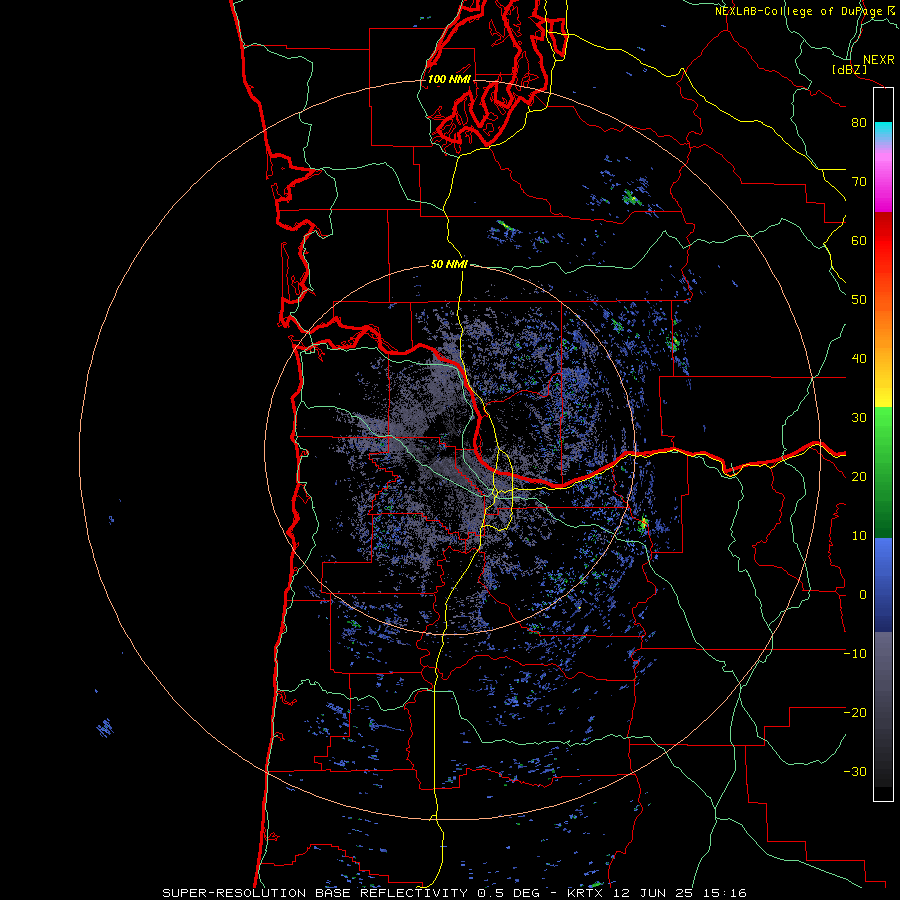Click the 60 dBZ scale value
The width and height of the screenshot is (900, 900).
point(859,240)
